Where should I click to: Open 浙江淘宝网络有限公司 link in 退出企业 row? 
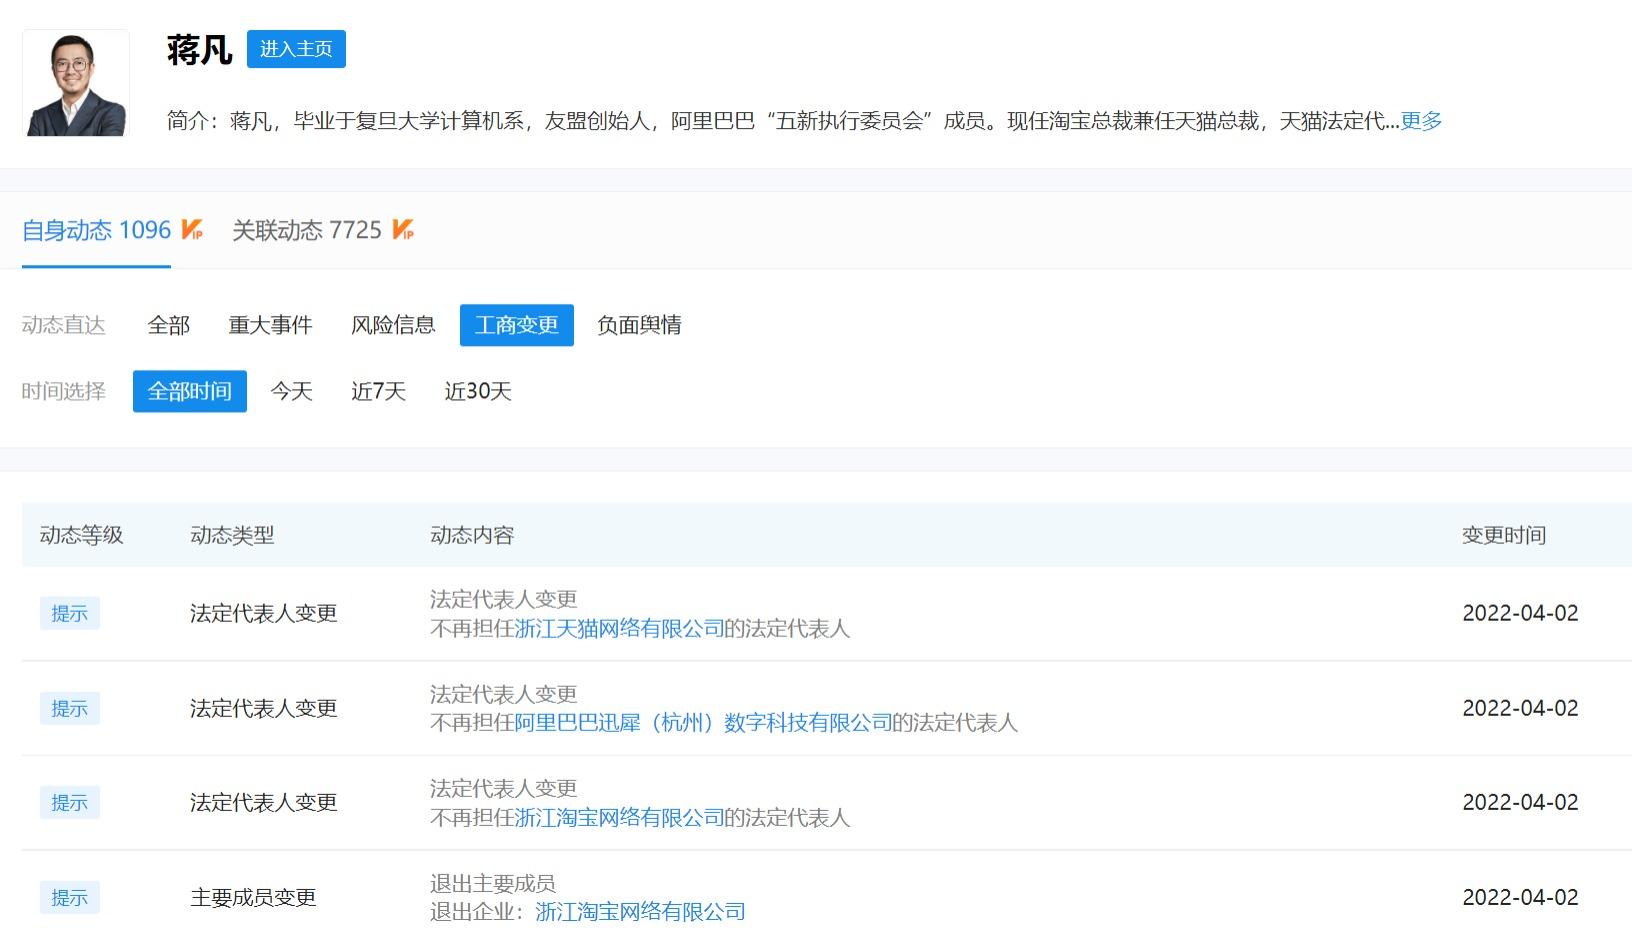coord(640,912)
